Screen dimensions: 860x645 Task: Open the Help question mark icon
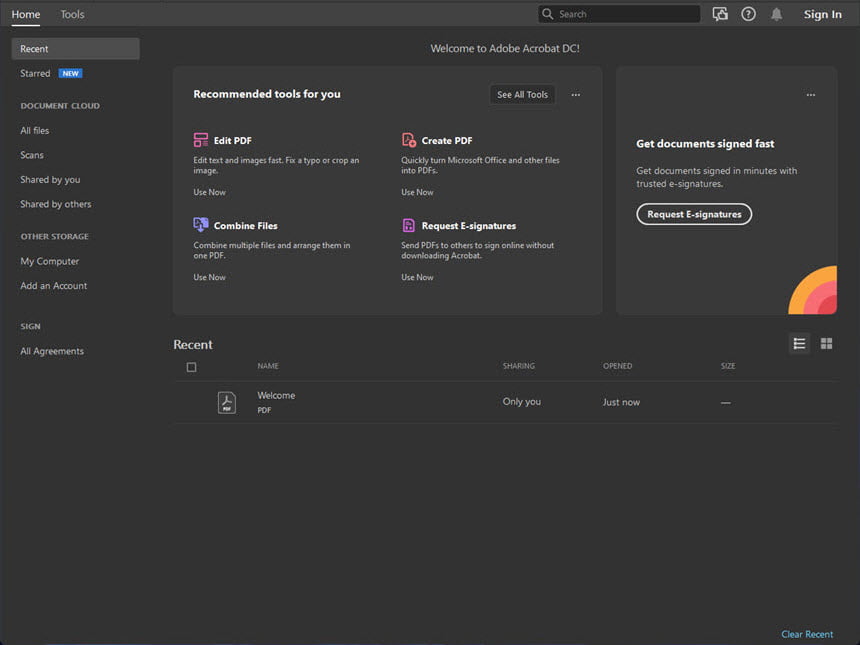(748, 14)
